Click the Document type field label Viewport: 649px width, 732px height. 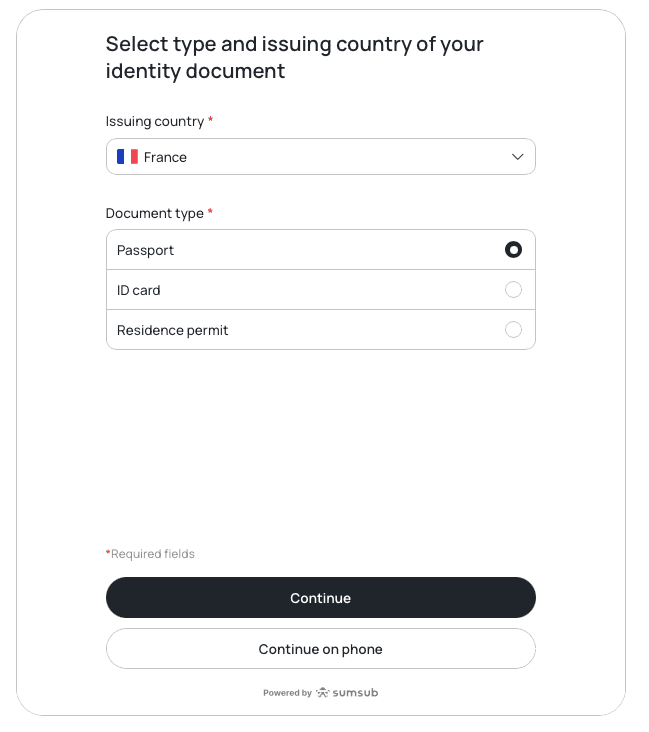pos(155,213)
